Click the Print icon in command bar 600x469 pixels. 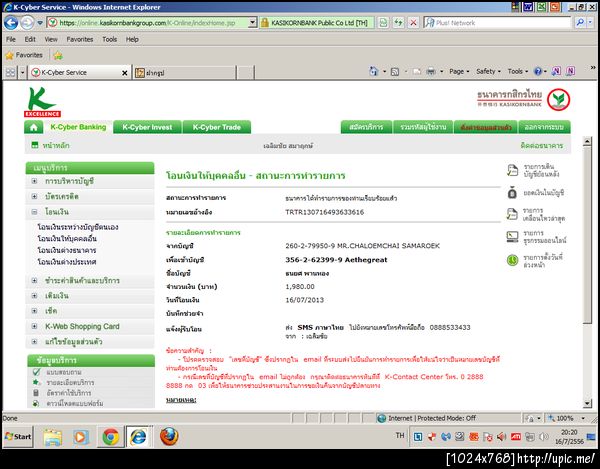pyautogui.click(x=431, y=72)
